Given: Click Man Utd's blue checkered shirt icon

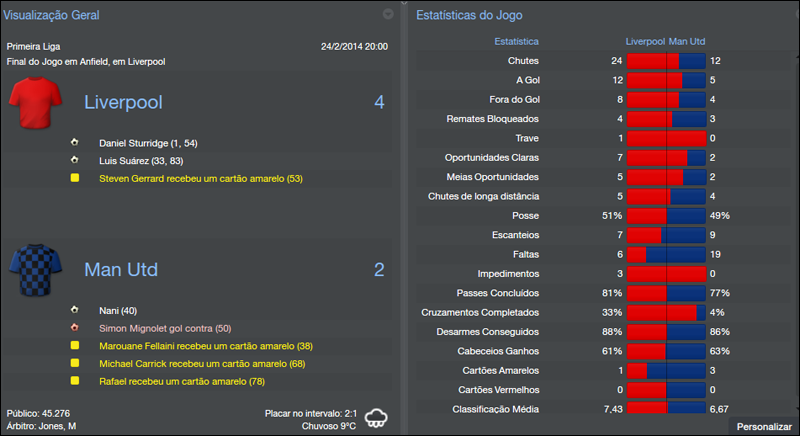Looking at the screenshot, I should (36, 269).
